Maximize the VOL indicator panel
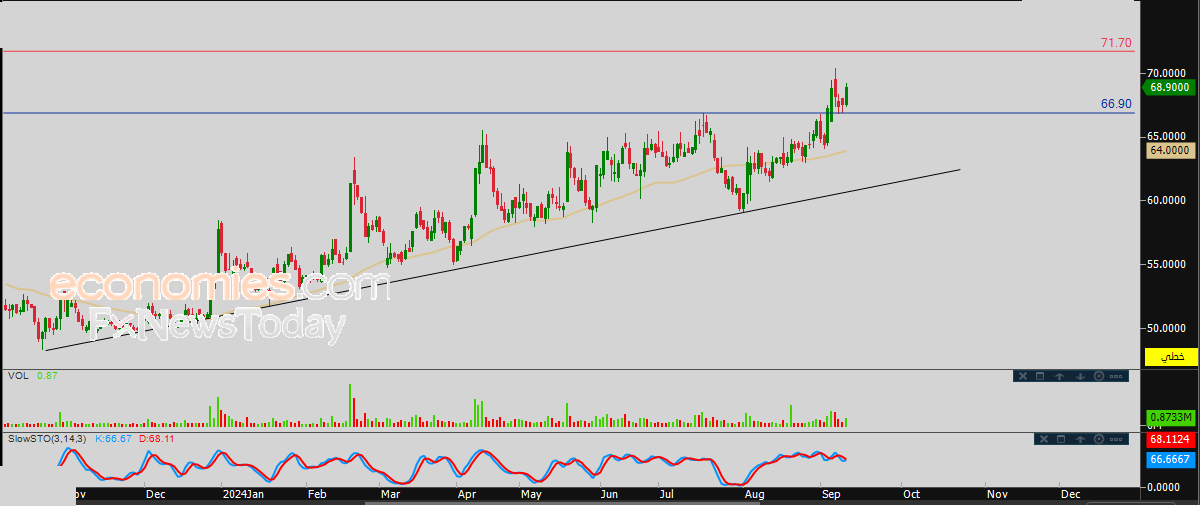This screenshot has height=506, width=1200. [x=1040, y=376]
